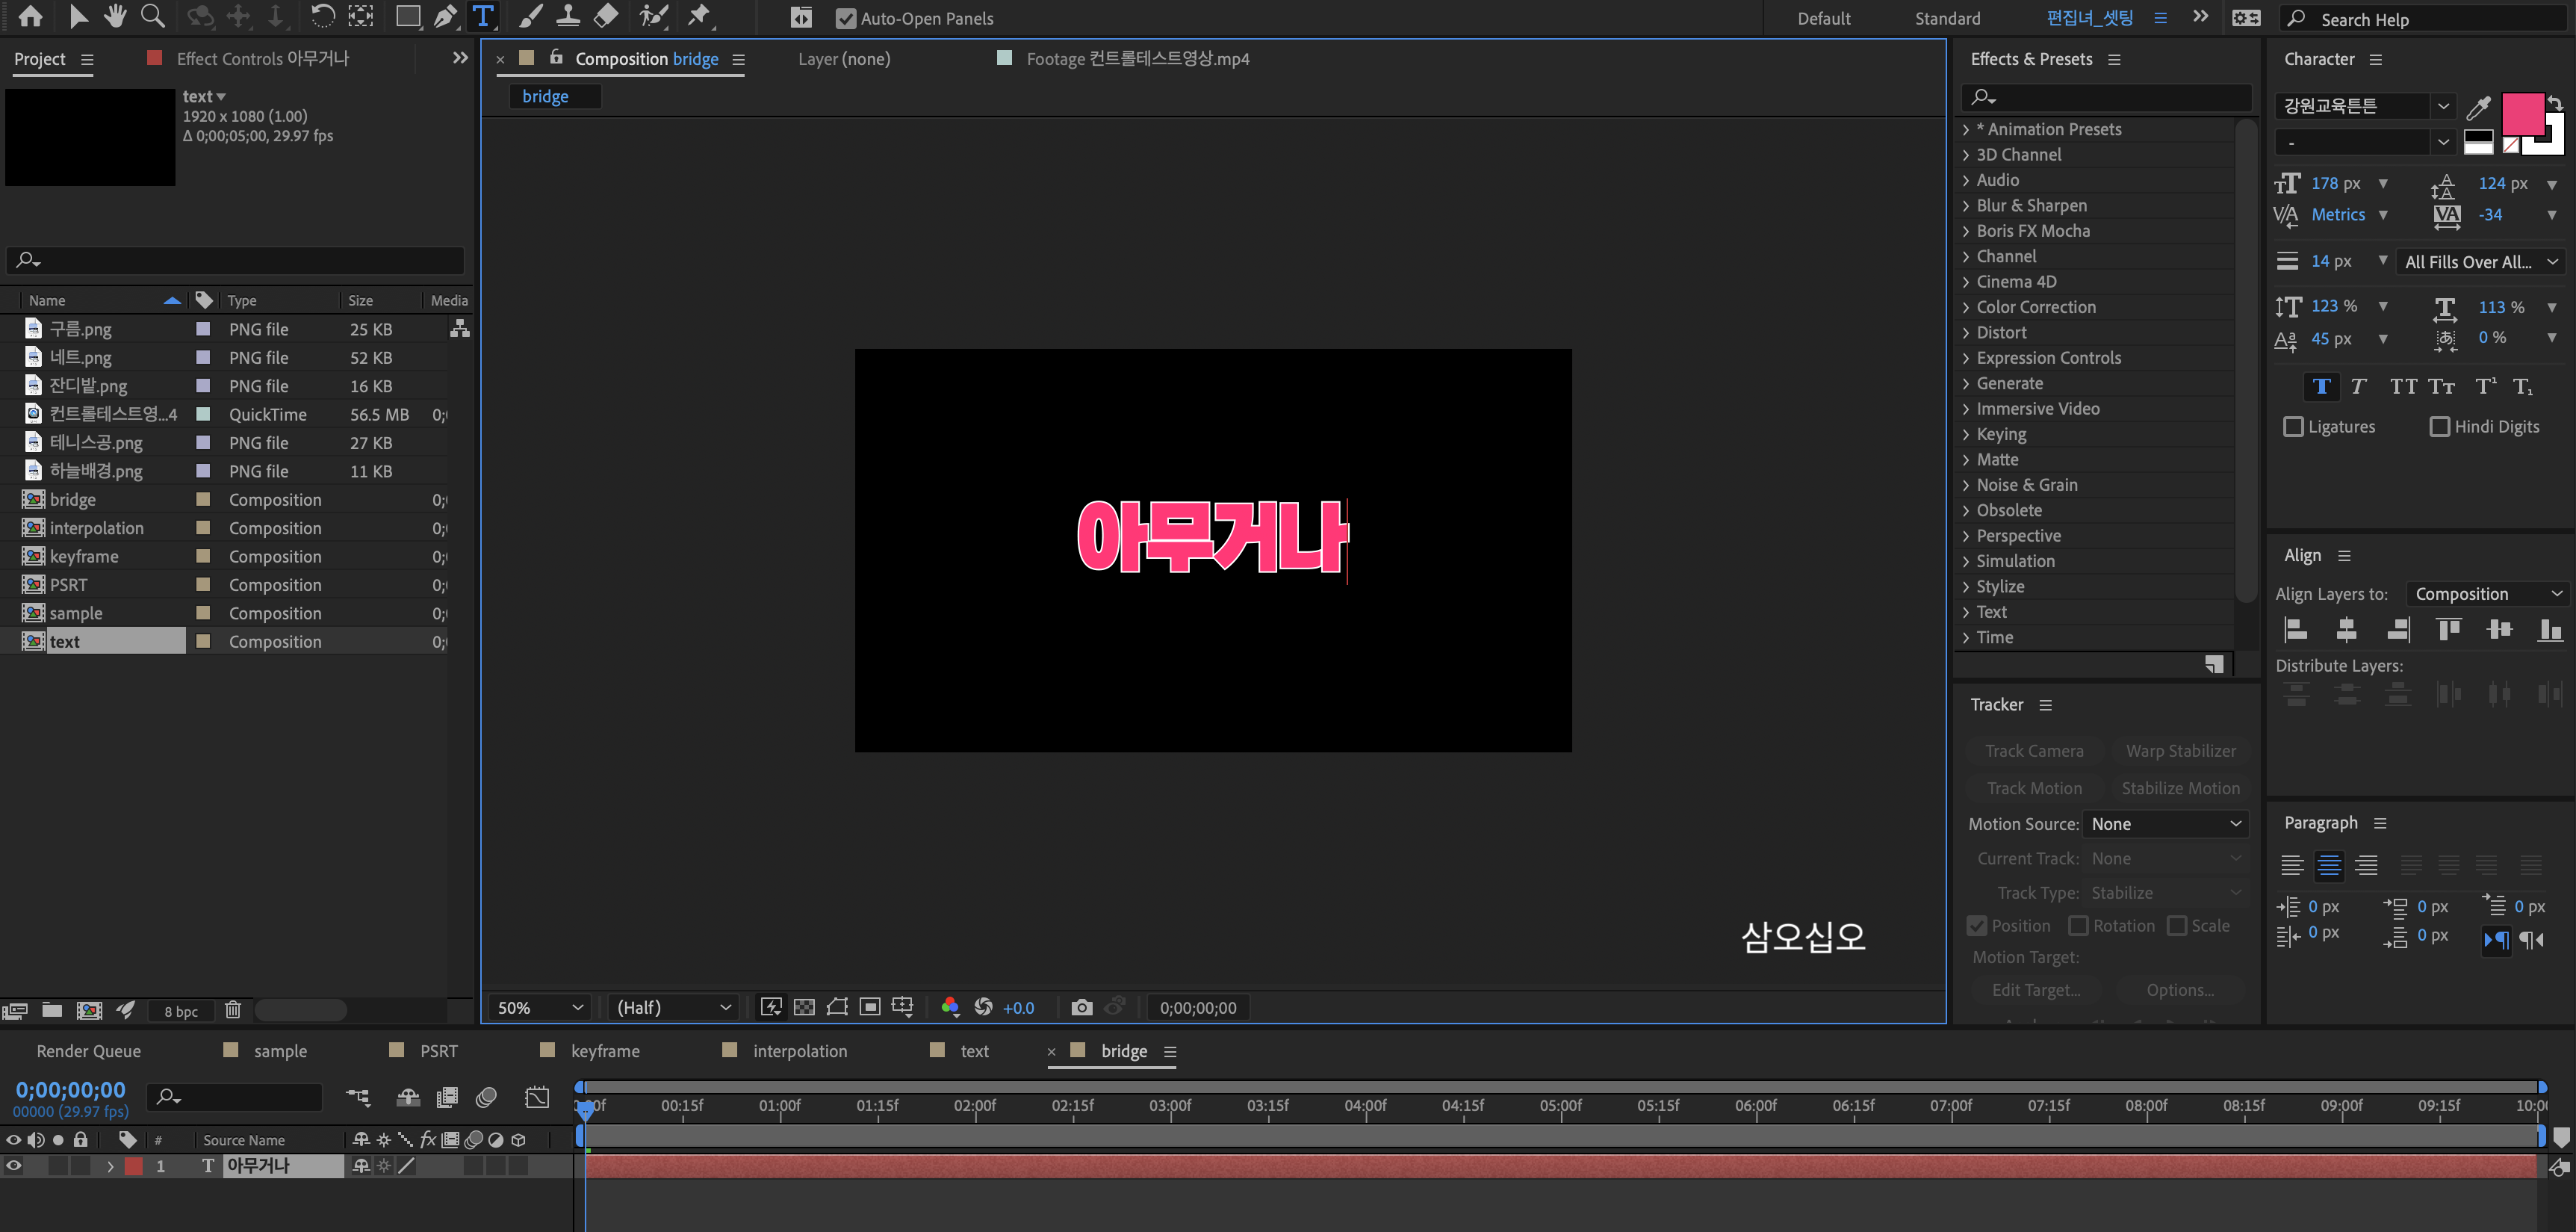Open the 50% magnification dropdown
This screenshot has height=1232, width=2576.
pyautogui.click(x=540, y=1007)
